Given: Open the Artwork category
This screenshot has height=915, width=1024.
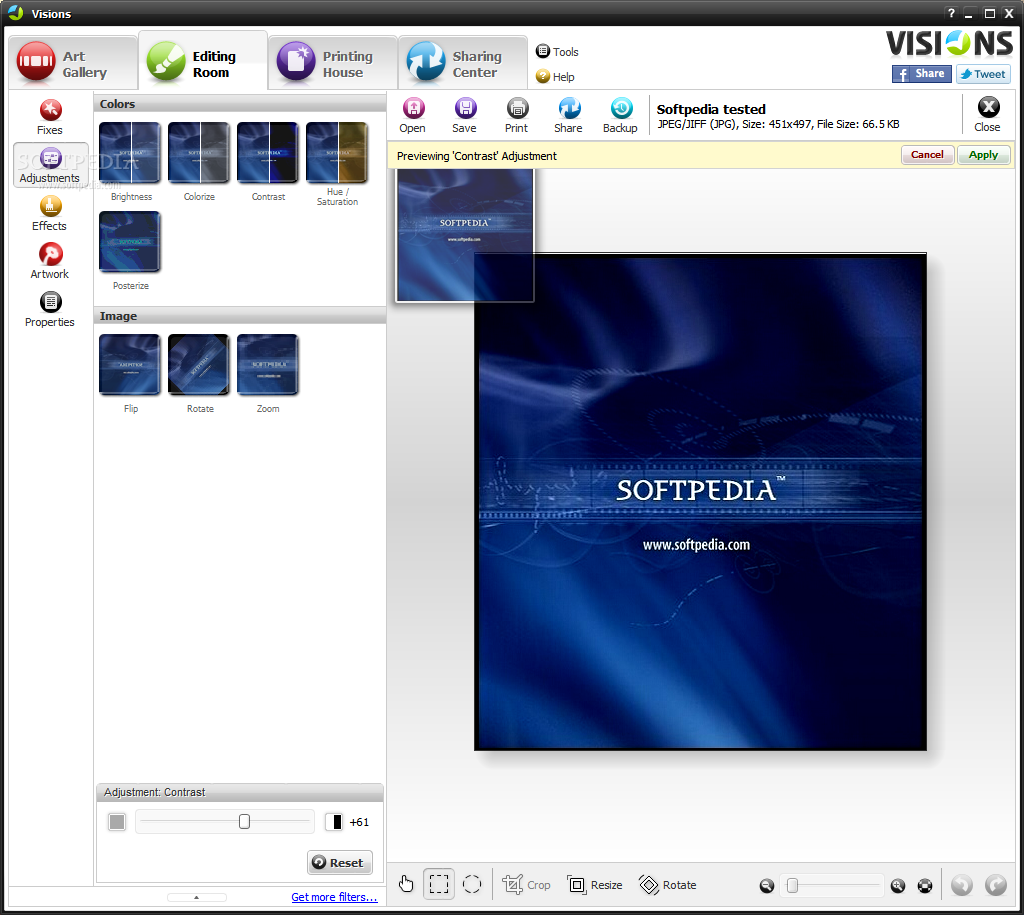Looking at the screenshot, I should pyautogui.click(x=50, y=261).
